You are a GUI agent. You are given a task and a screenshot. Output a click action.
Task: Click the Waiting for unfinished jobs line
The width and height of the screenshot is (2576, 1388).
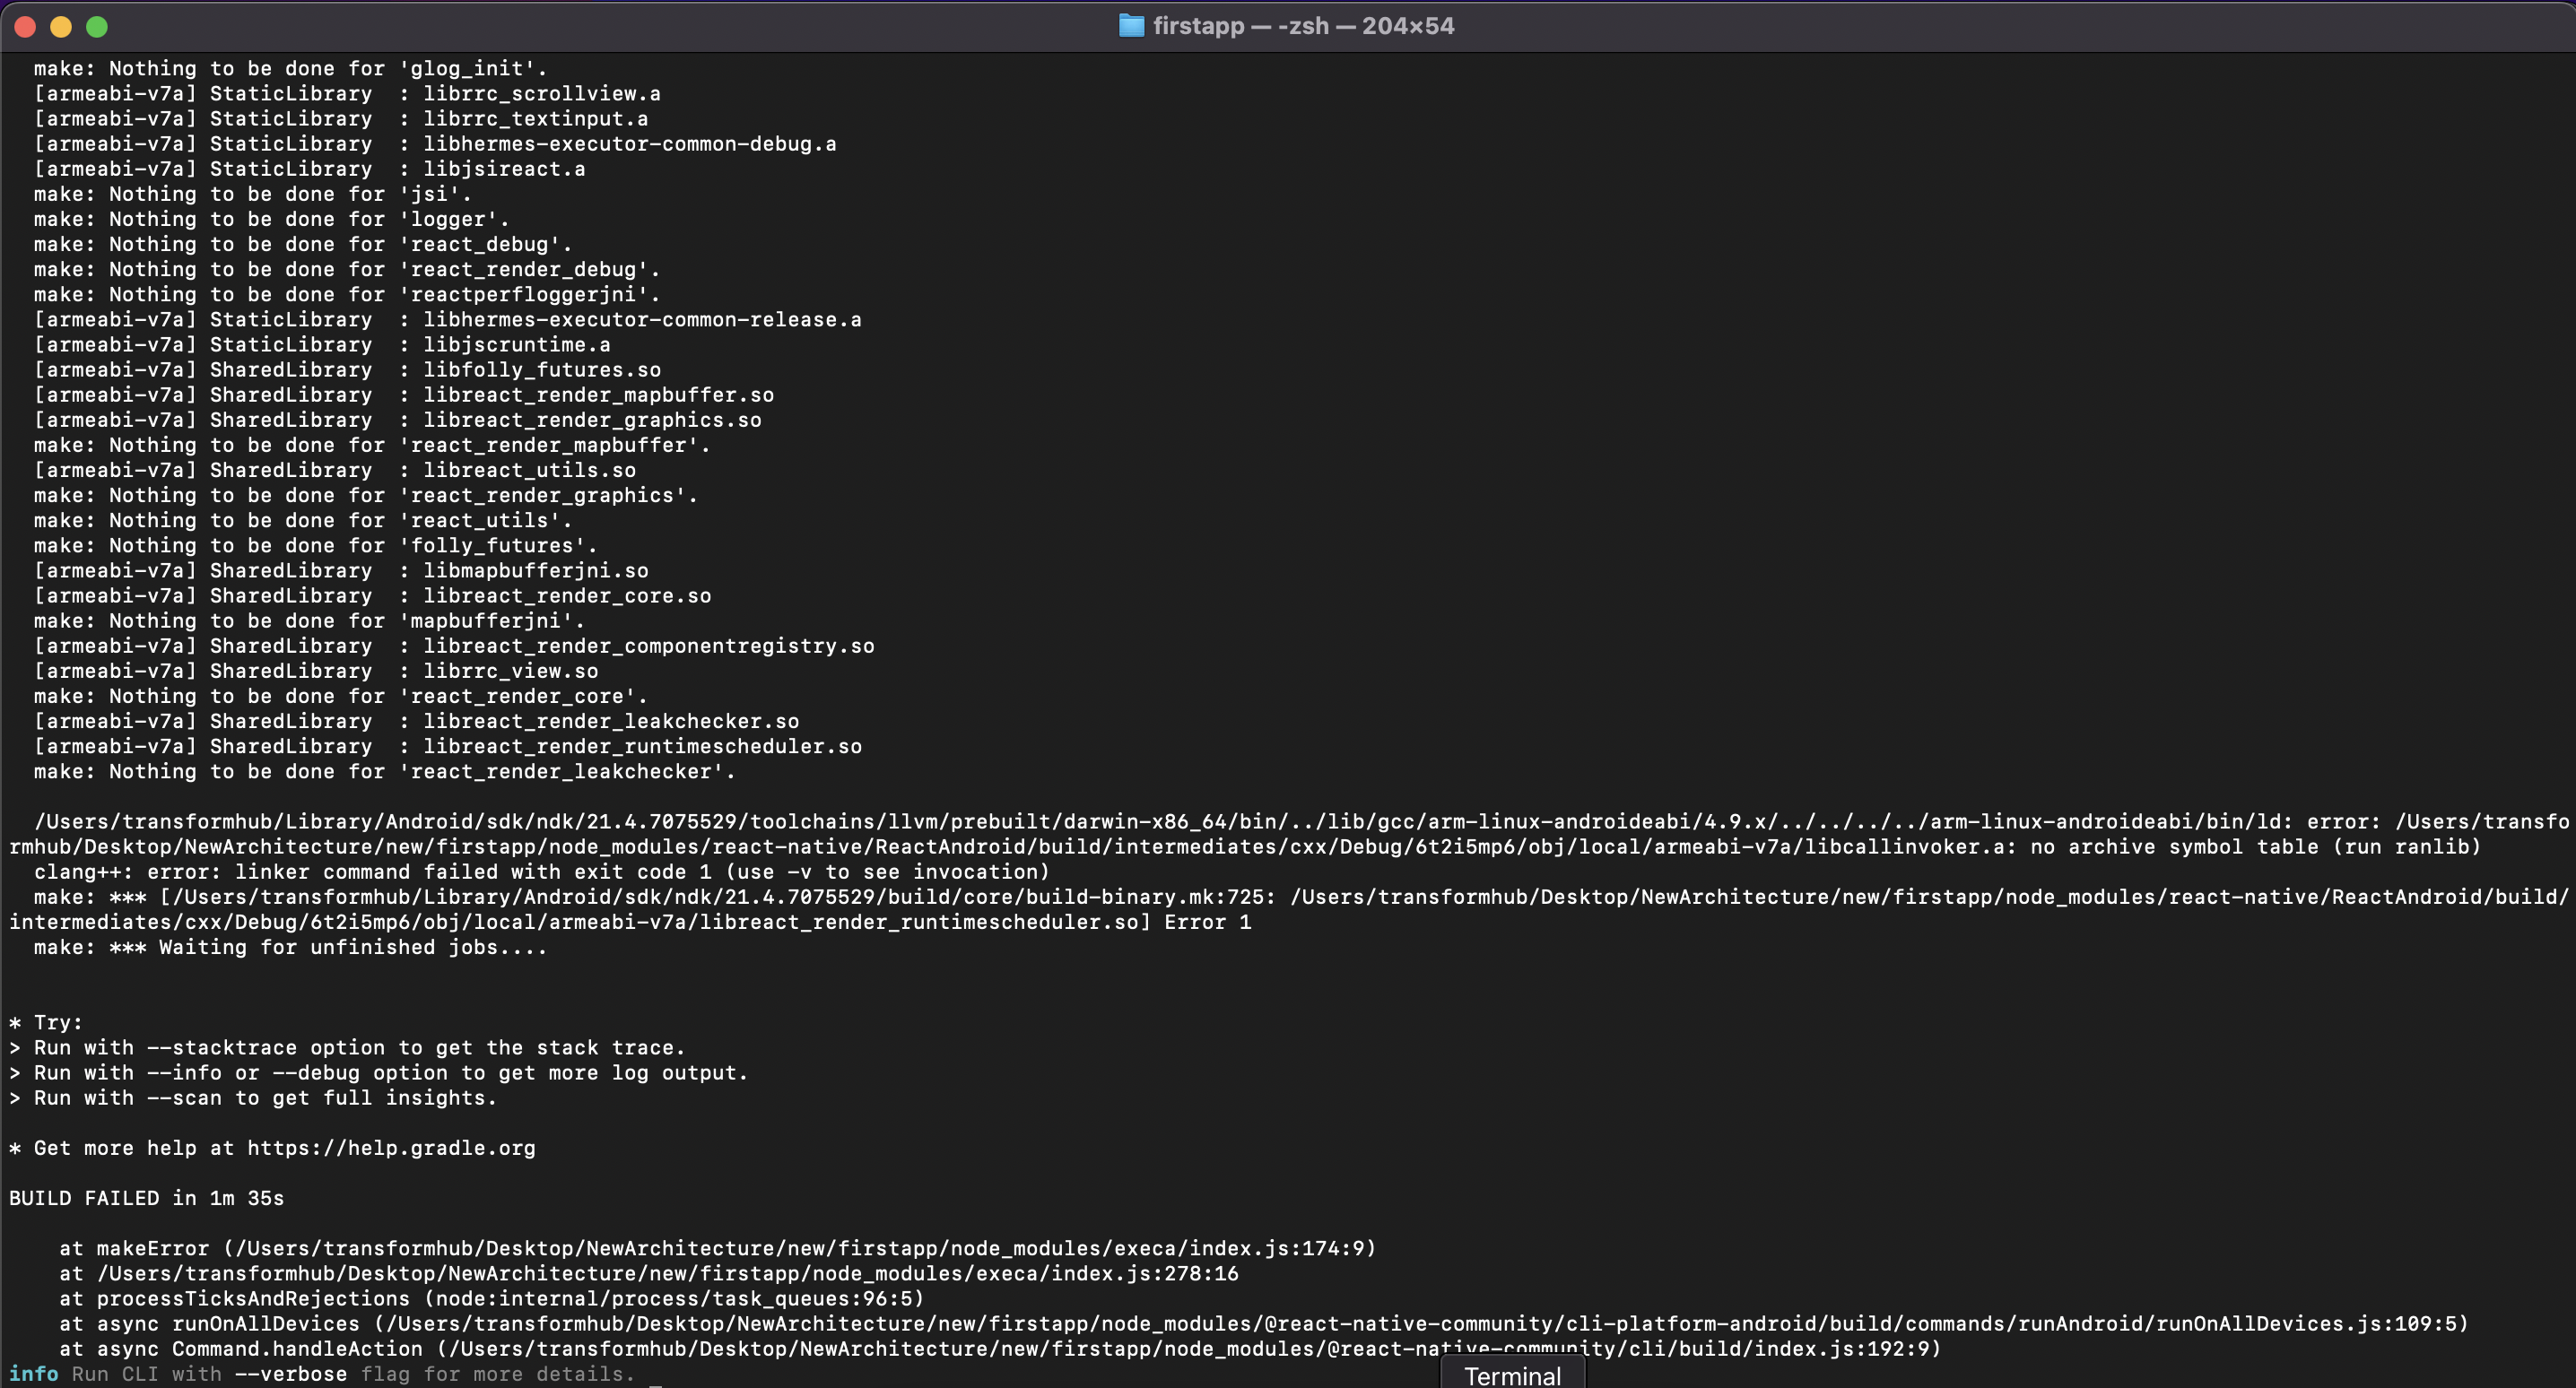(290, 947)
